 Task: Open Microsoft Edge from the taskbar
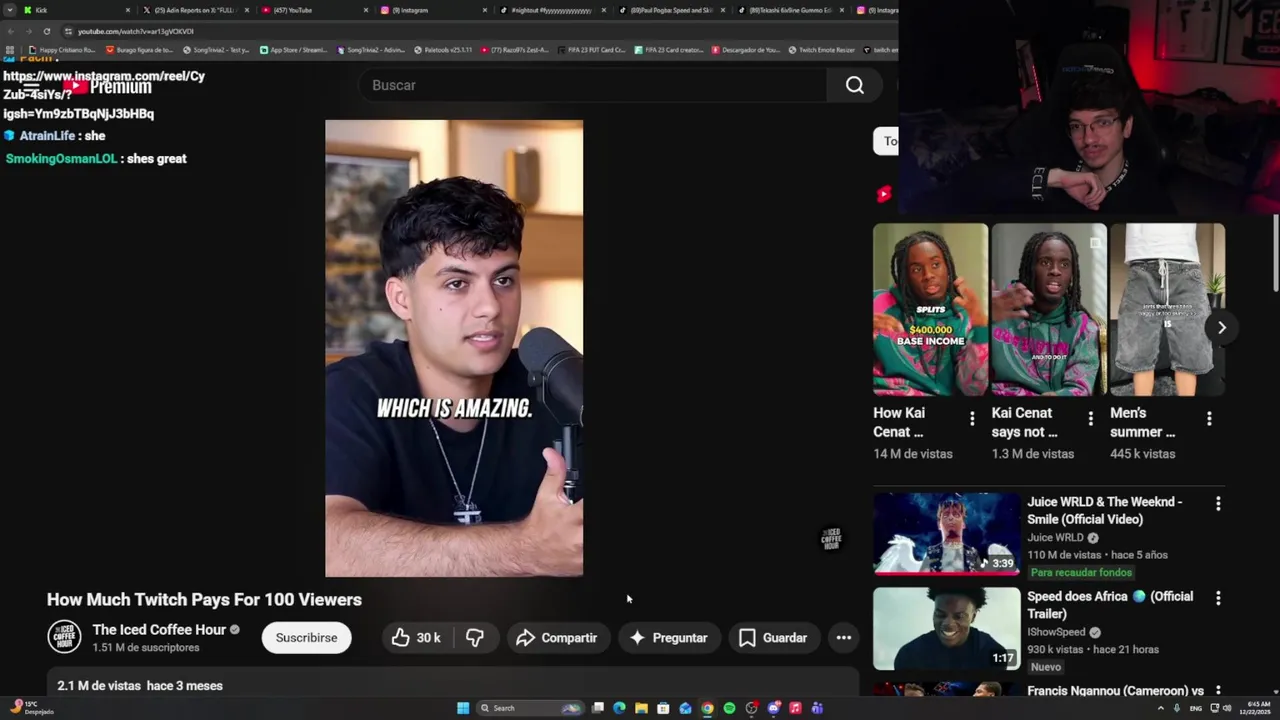click(619, 708)
